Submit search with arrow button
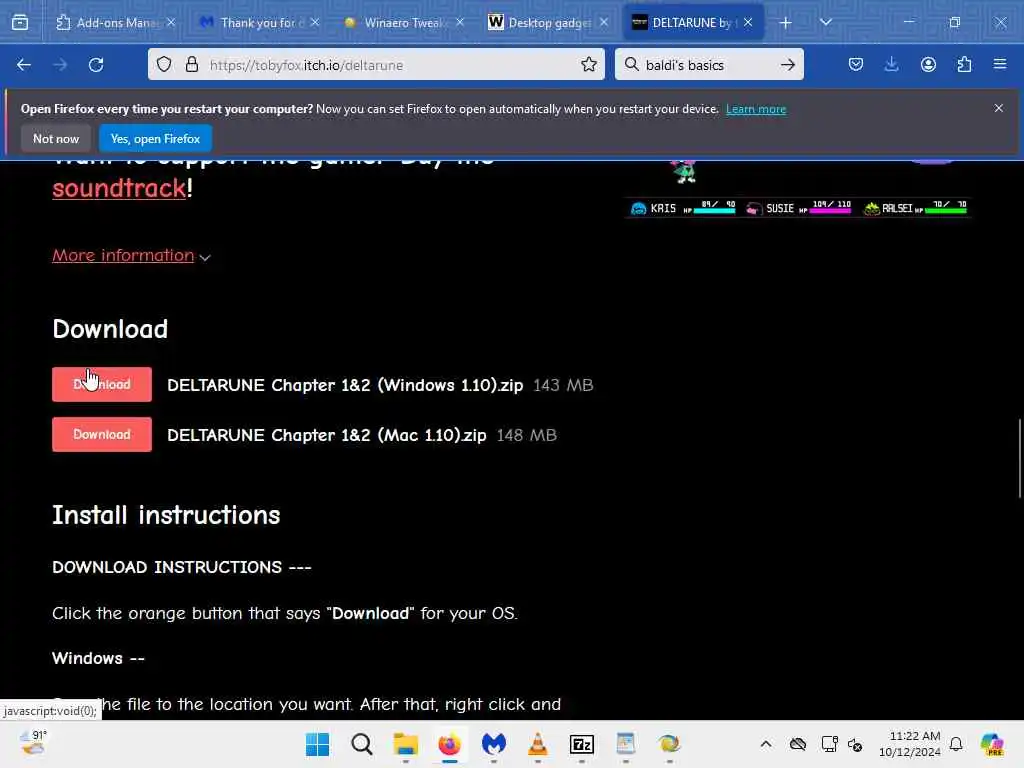 point(788,65)
